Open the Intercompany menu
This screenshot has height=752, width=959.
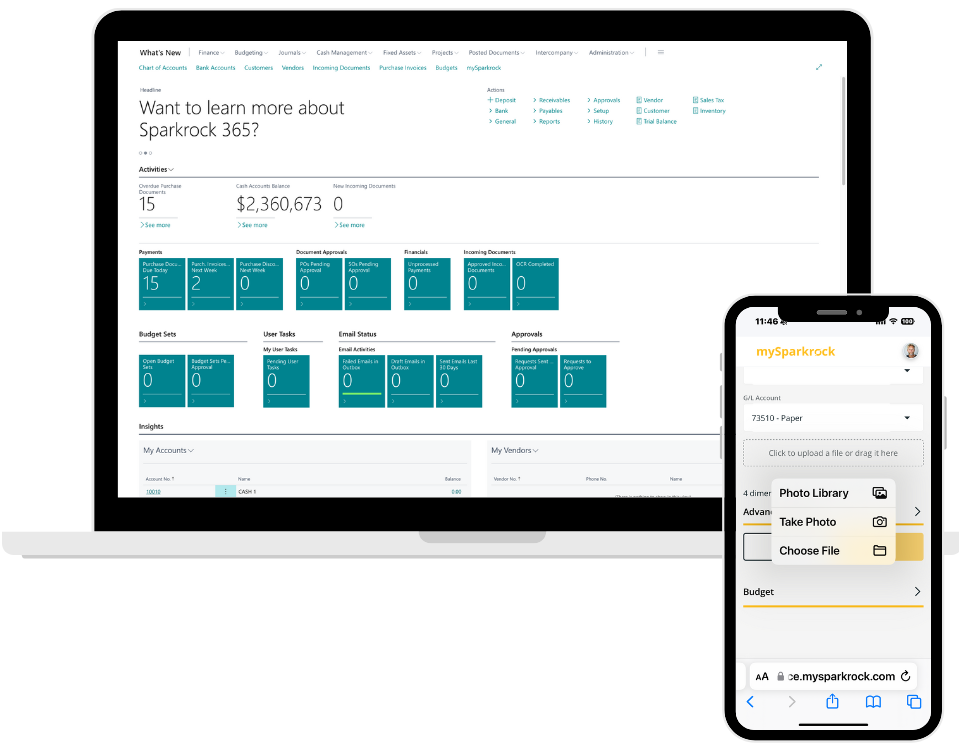click(557, 53)
